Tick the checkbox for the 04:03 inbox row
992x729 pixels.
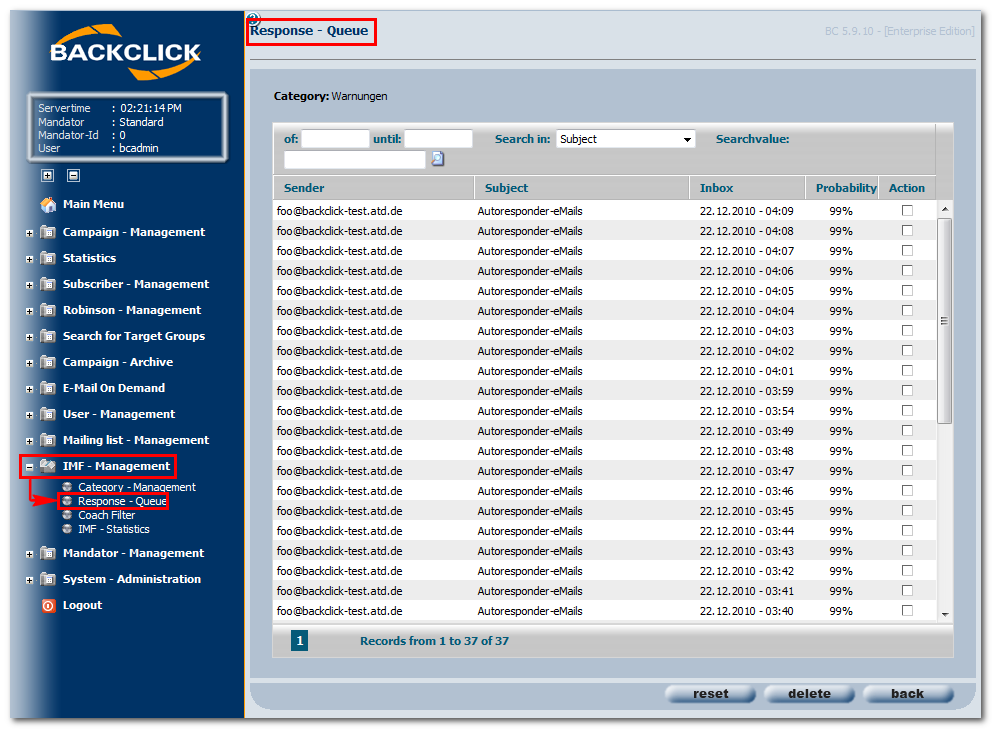click(x=907, y=330)
